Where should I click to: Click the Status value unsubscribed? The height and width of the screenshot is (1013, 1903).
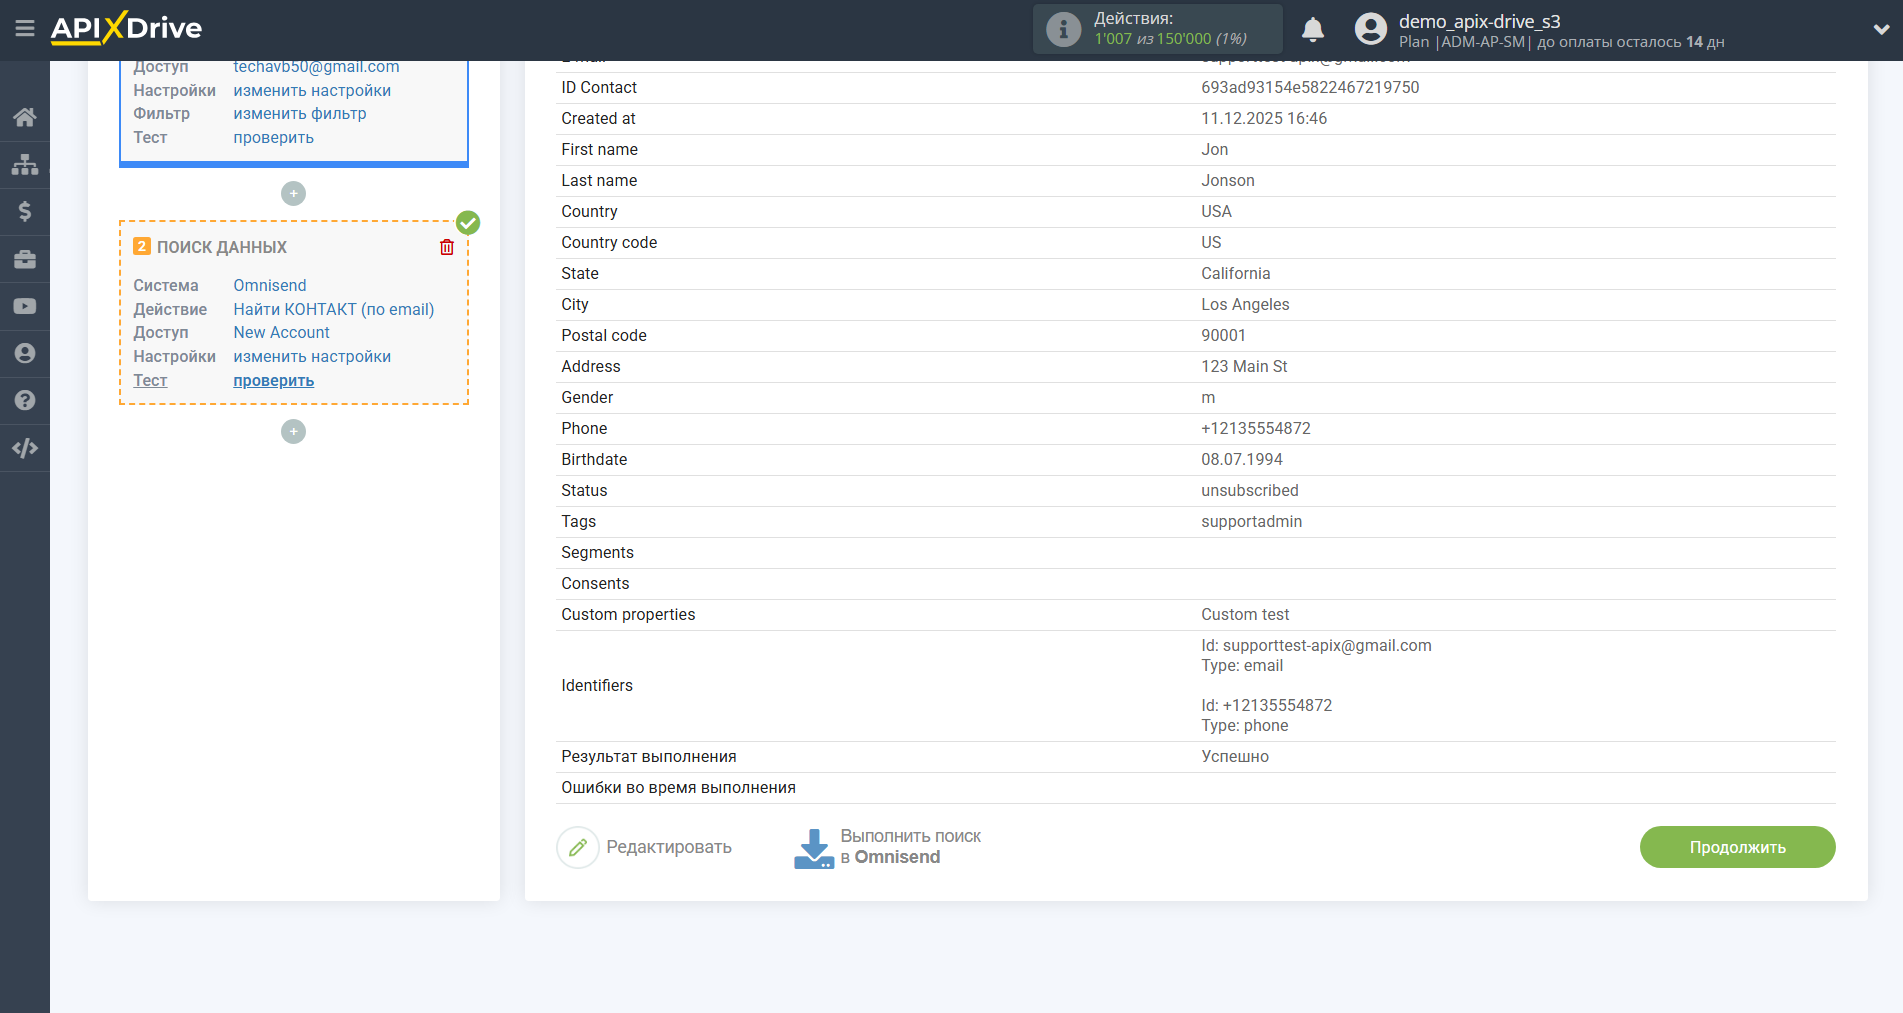[x=1250, y=490]
